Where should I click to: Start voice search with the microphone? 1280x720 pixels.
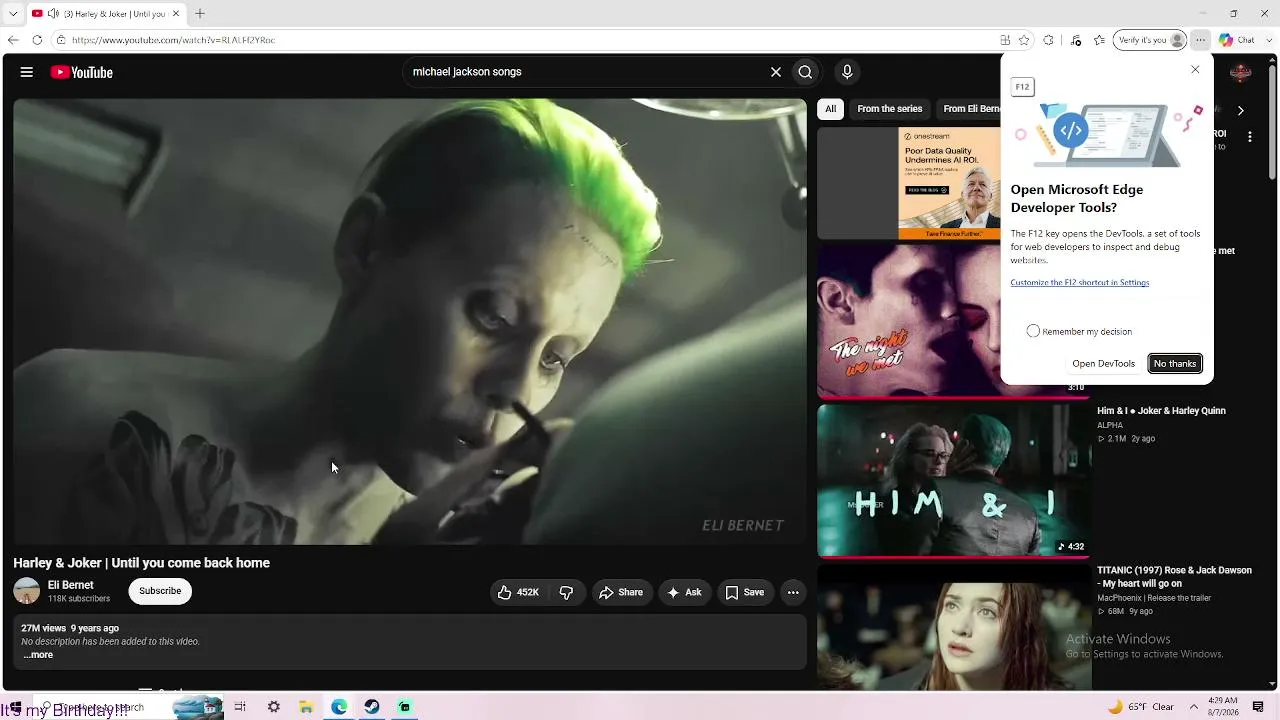[847, 72]
